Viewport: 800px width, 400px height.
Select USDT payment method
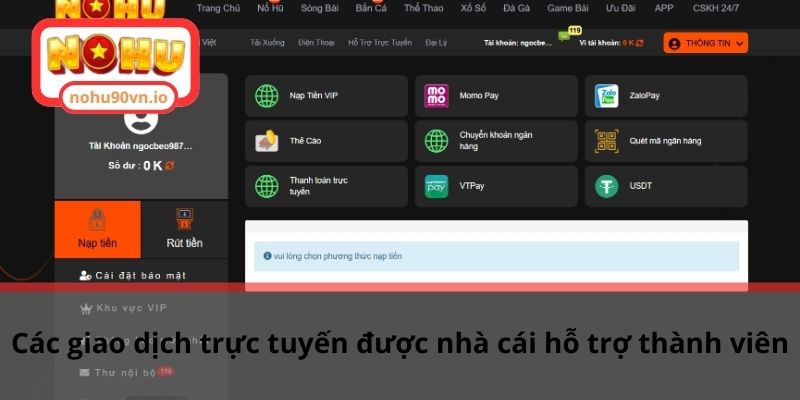[666, 186]
